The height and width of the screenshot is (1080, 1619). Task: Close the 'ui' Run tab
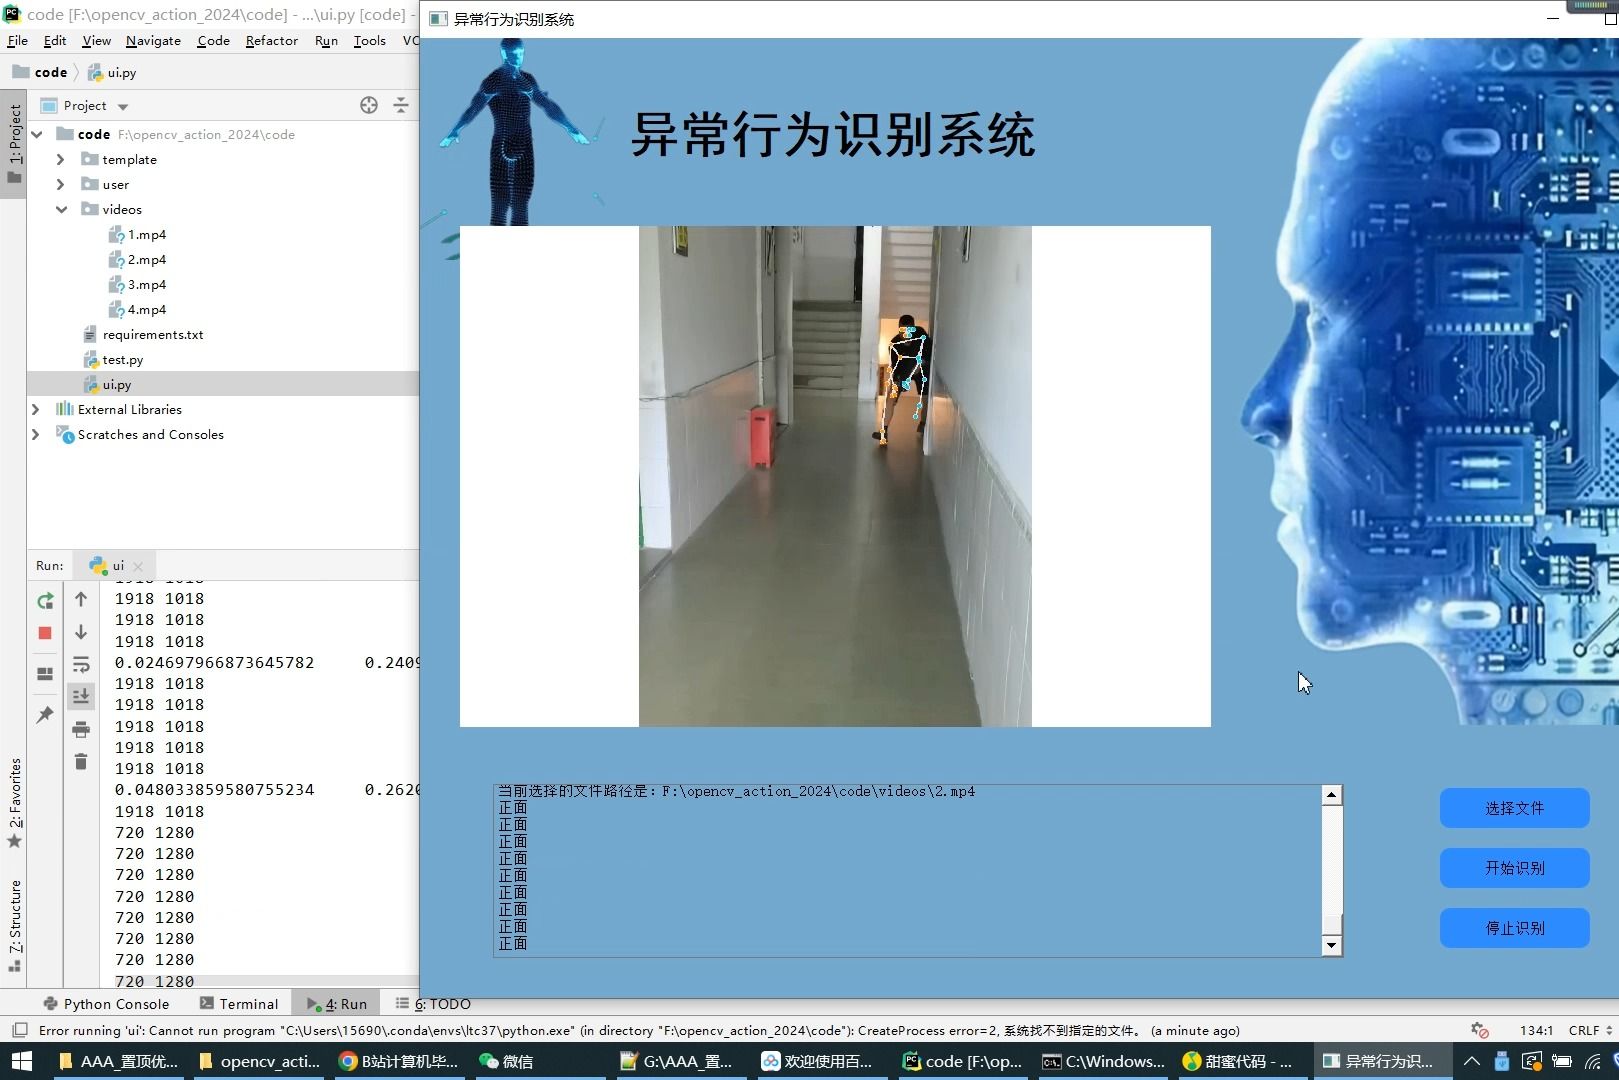(x=138, y=566)
